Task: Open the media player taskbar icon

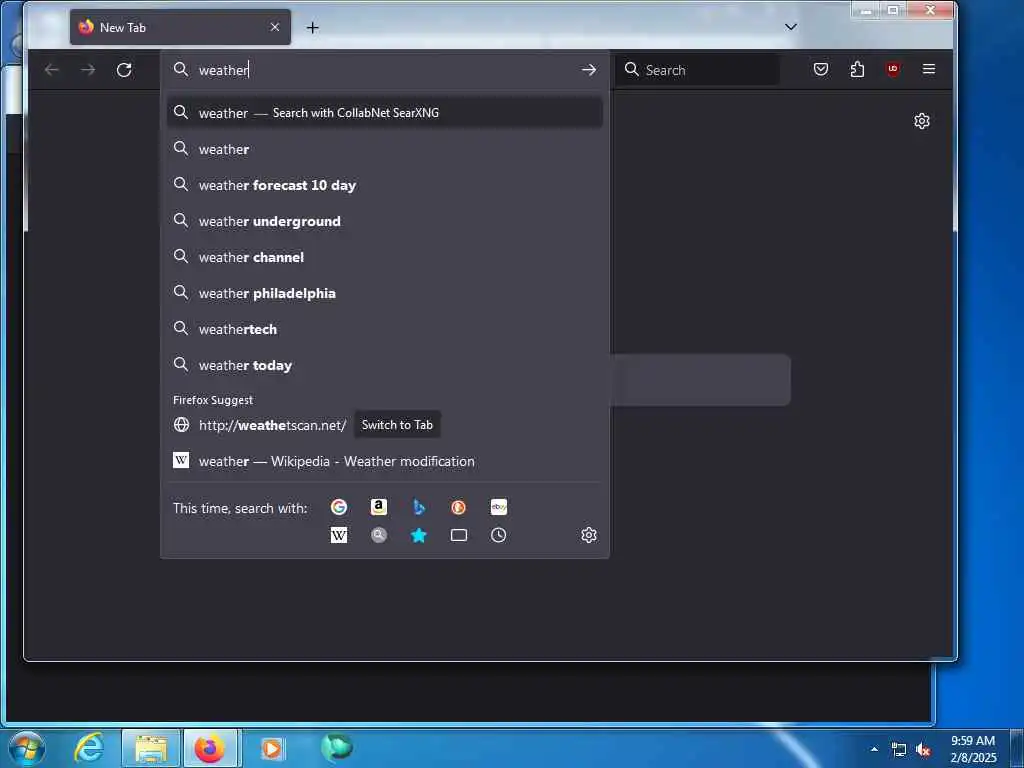Action: click(x=271, y=748)
